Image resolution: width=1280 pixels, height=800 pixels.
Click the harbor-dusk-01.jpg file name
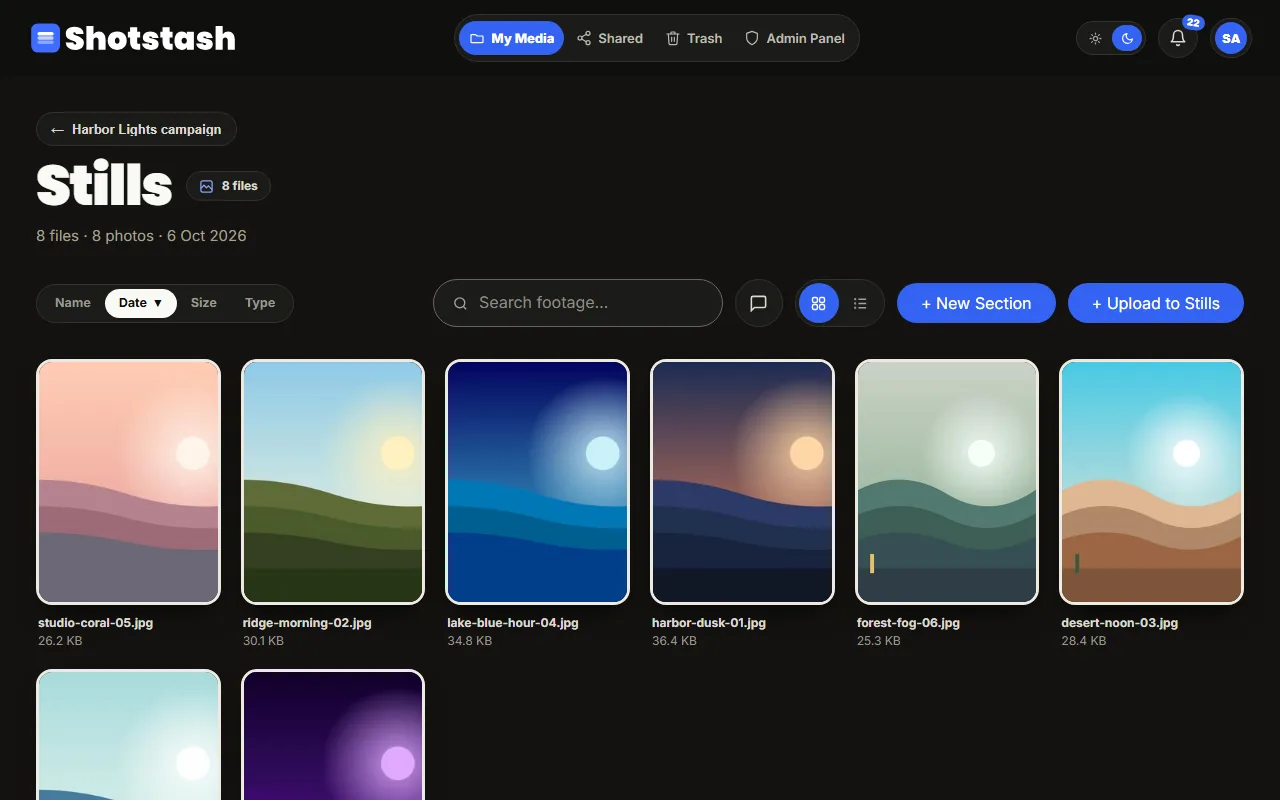coord(709,622)
